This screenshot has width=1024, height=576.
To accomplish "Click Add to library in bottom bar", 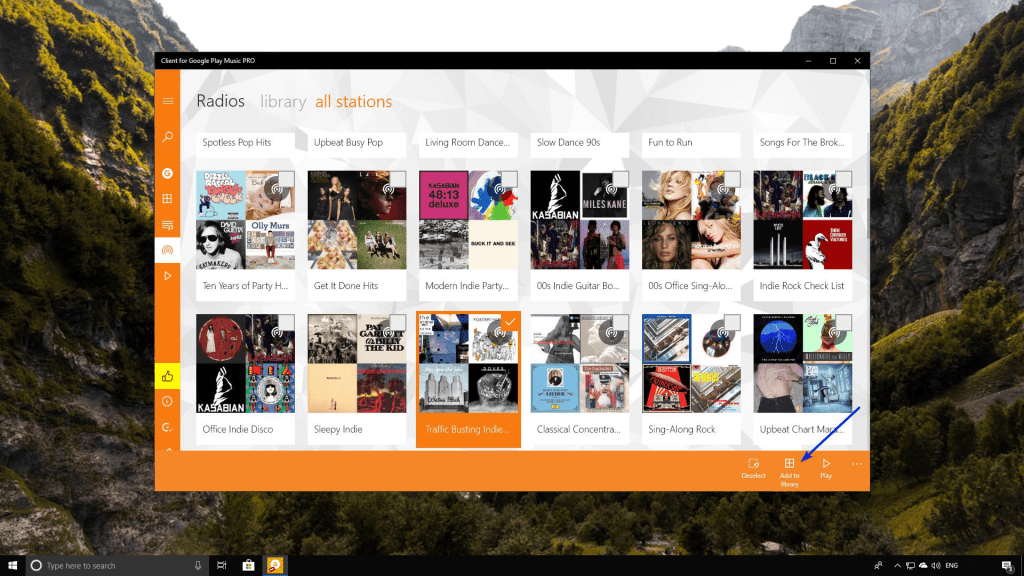I will [x=789, y=469].
